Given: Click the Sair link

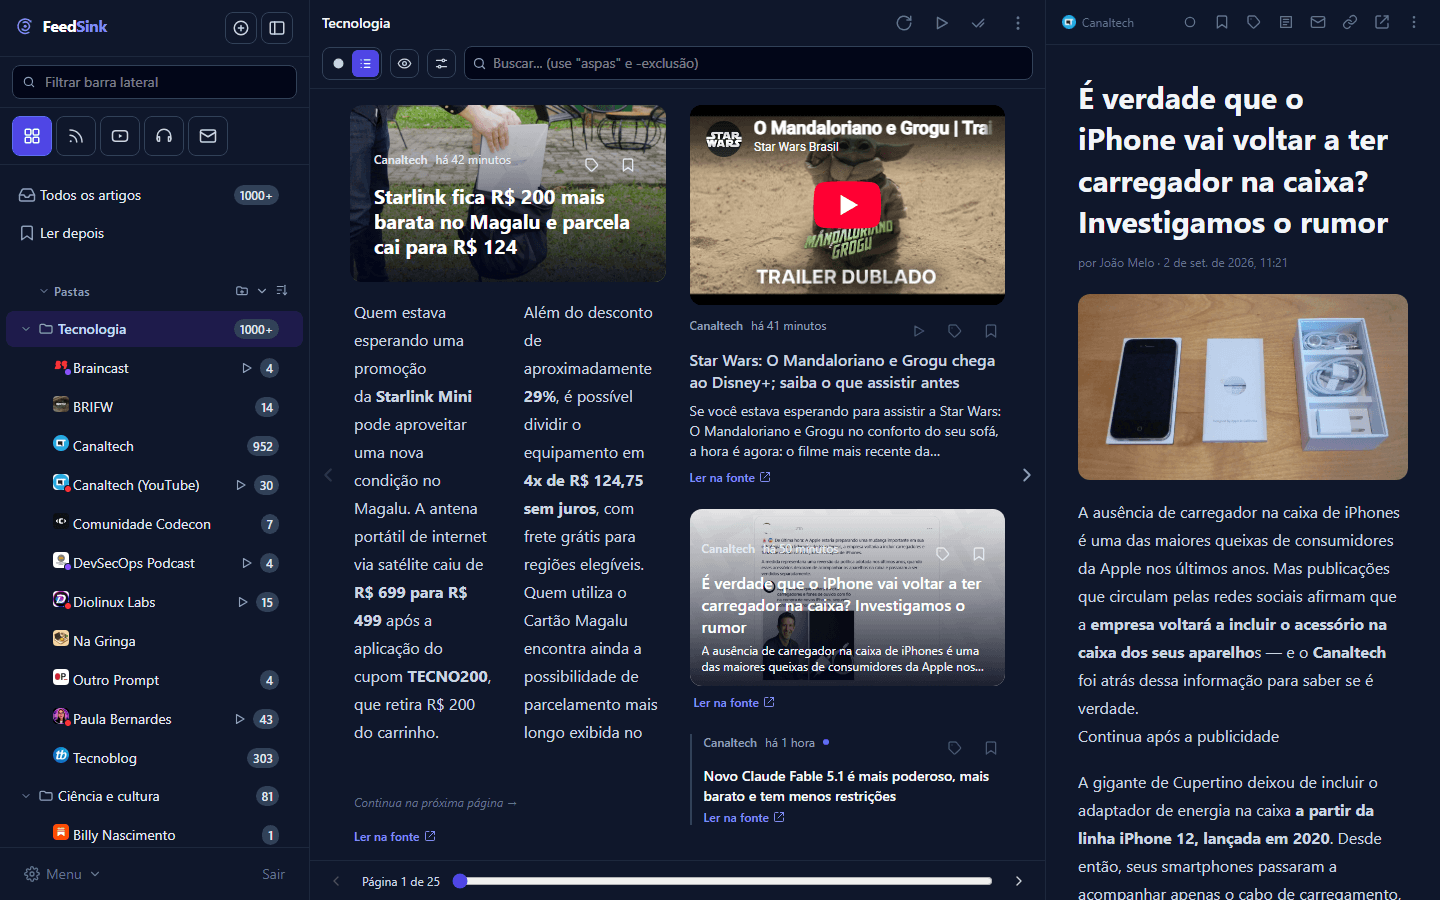Looking at the screenshot, I should click(x=273, y=874).
